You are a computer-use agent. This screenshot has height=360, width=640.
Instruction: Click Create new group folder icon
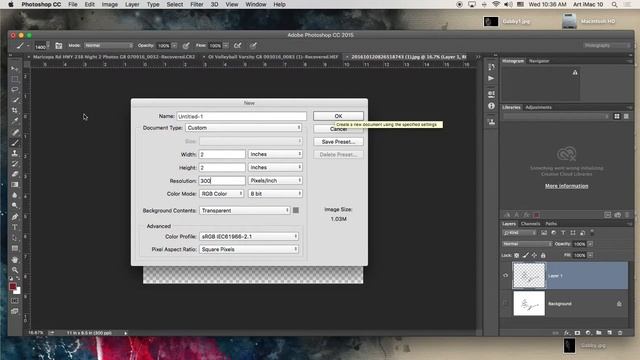(x=598, y=333)
